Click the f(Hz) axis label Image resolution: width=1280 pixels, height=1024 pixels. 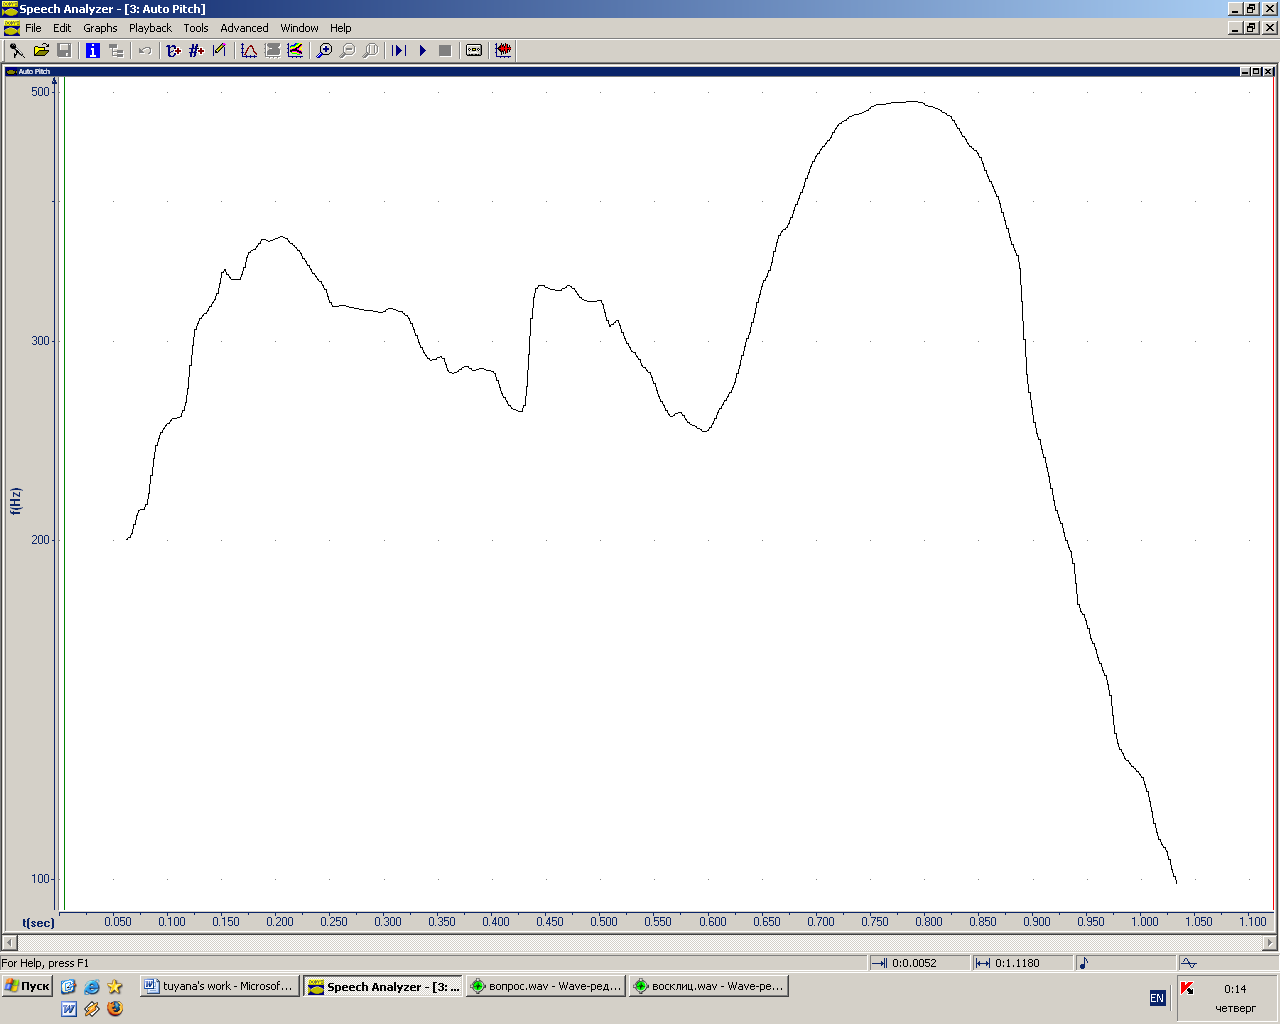pyautogui.click(x=15, y=501)
